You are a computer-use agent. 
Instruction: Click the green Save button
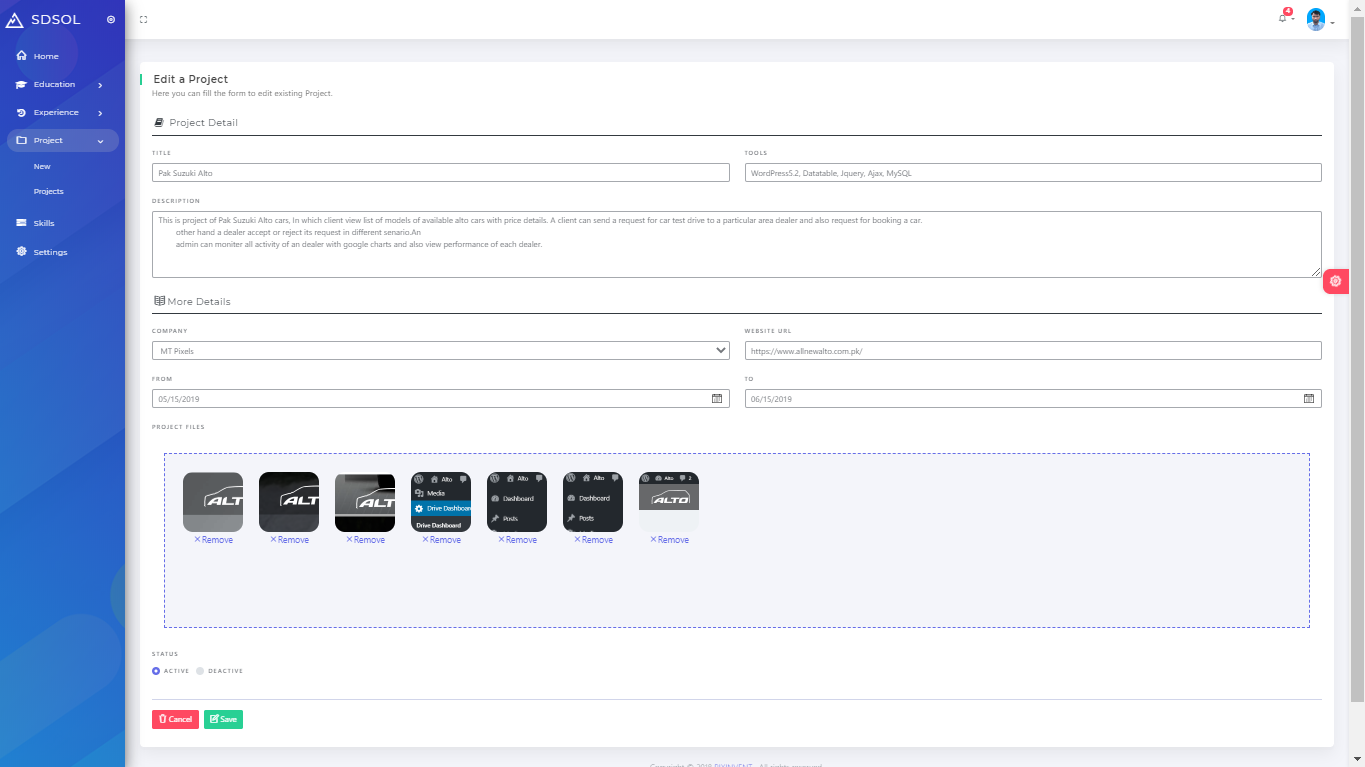click(223, 719)
